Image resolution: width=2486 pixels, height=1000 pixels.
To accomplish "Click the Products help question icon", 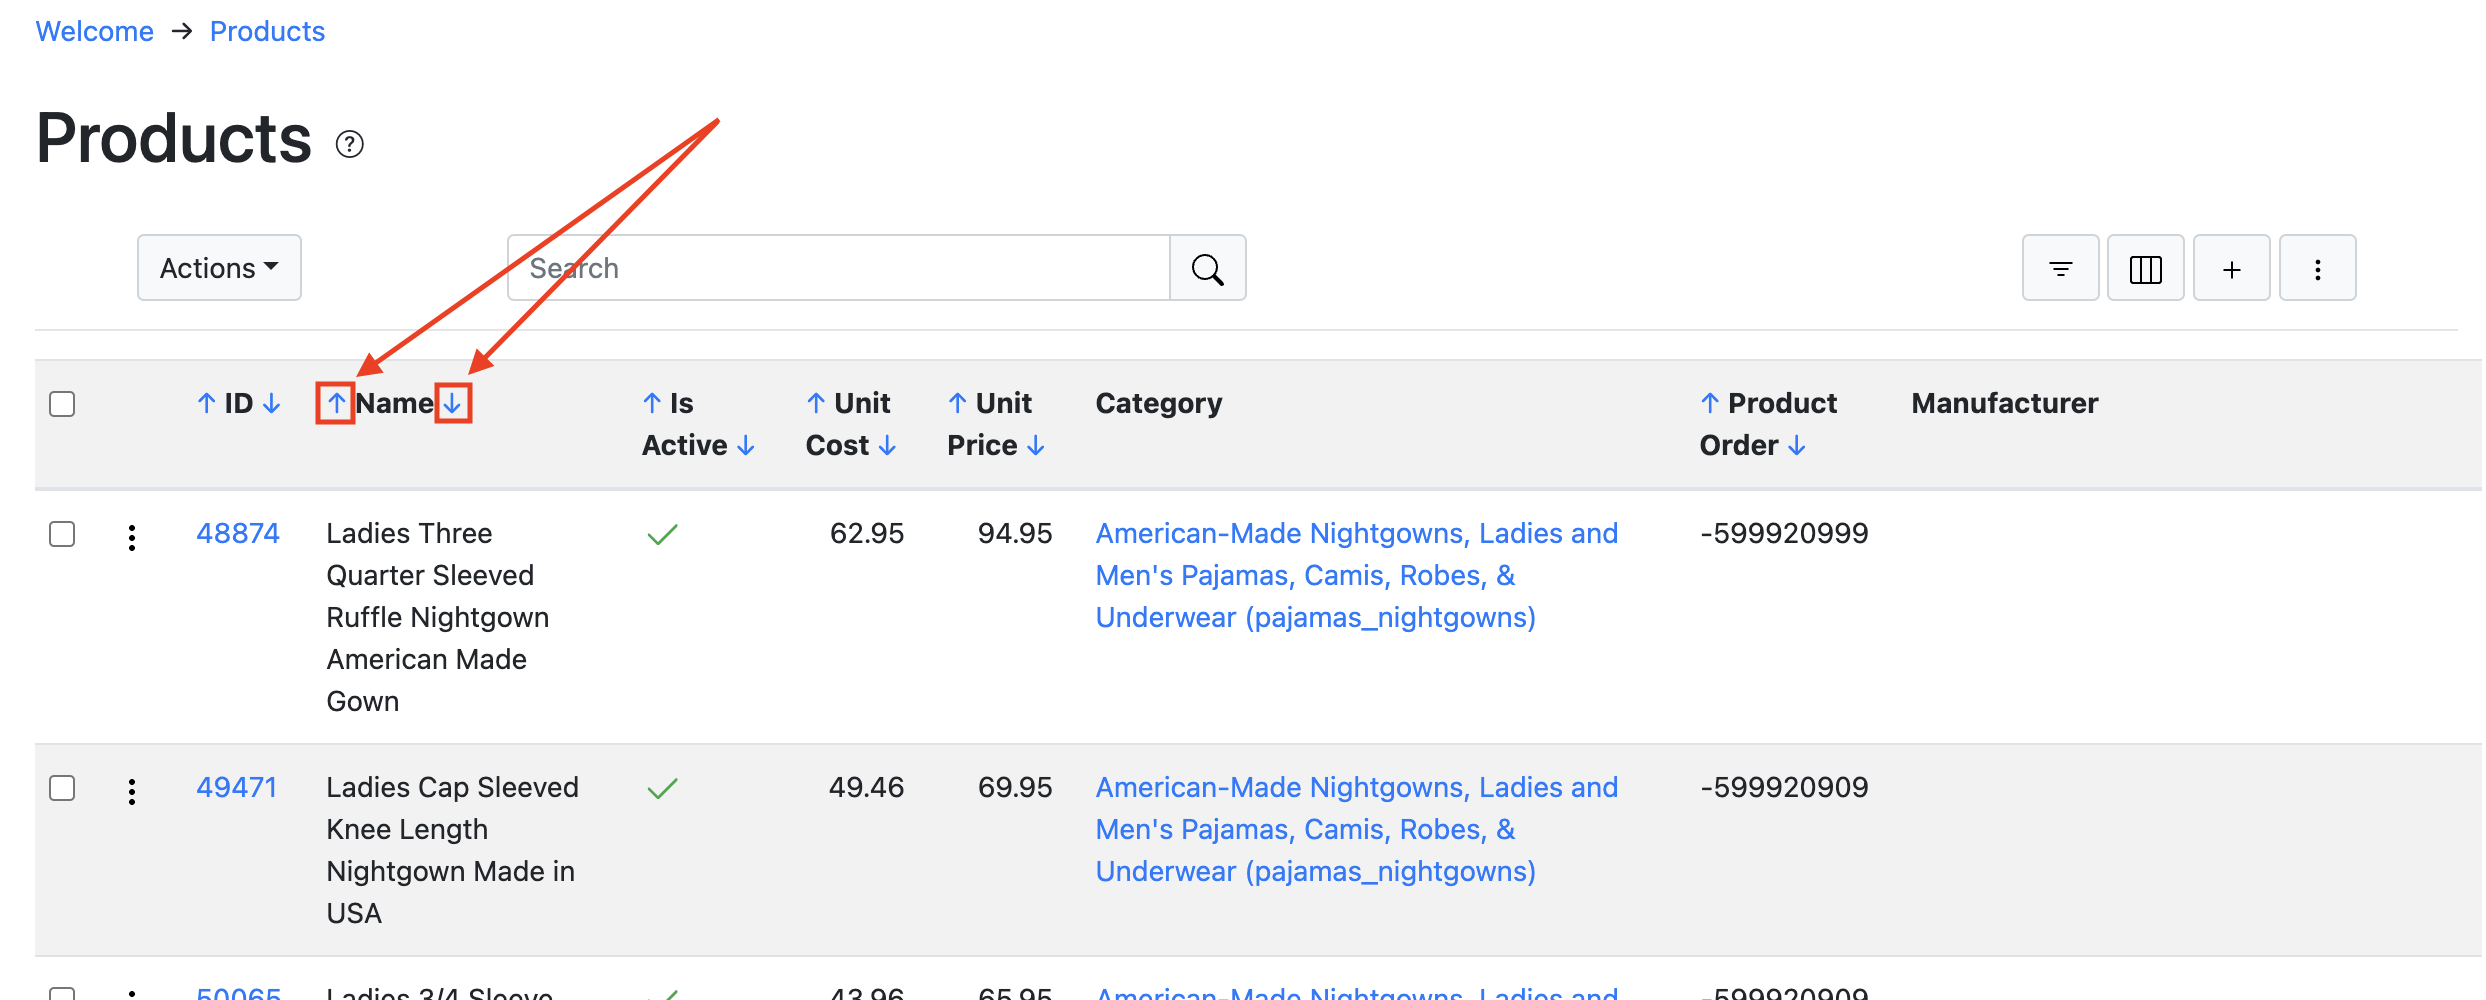I will point(349,145).
